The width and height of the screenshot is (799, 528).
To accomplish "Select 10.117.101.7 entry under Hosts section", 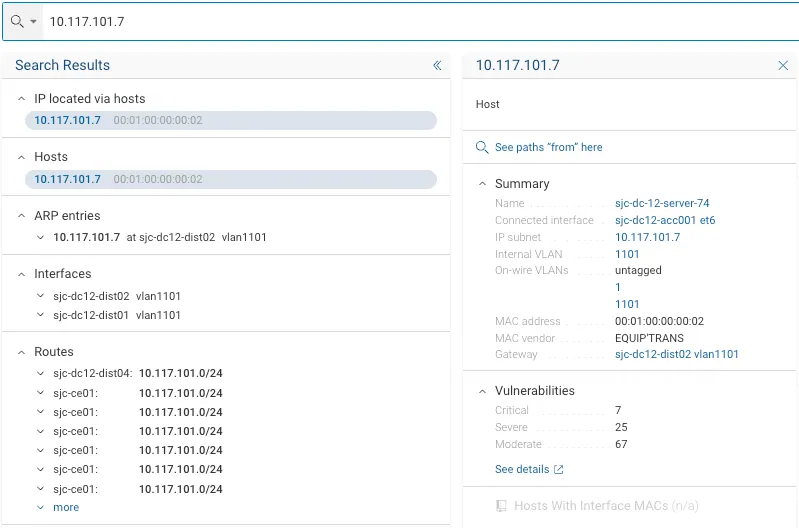I will (231, 179).
